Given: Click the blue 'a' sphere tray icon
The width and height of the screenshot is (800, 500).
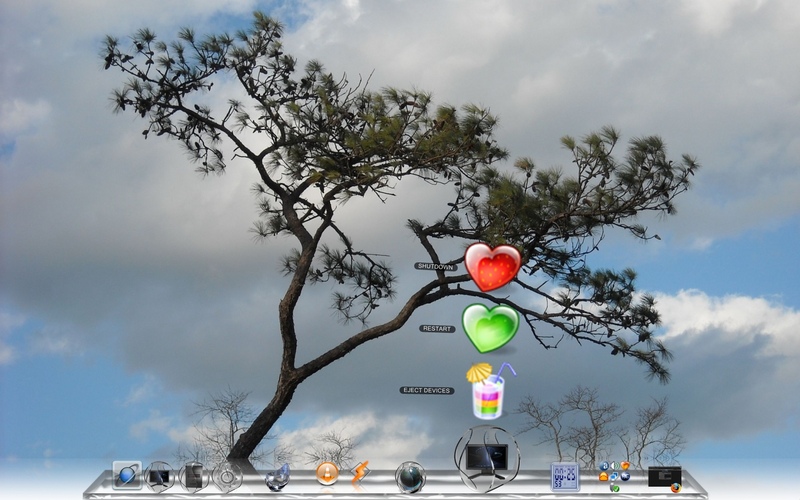Looking at the screenshot, I should 604,466.
